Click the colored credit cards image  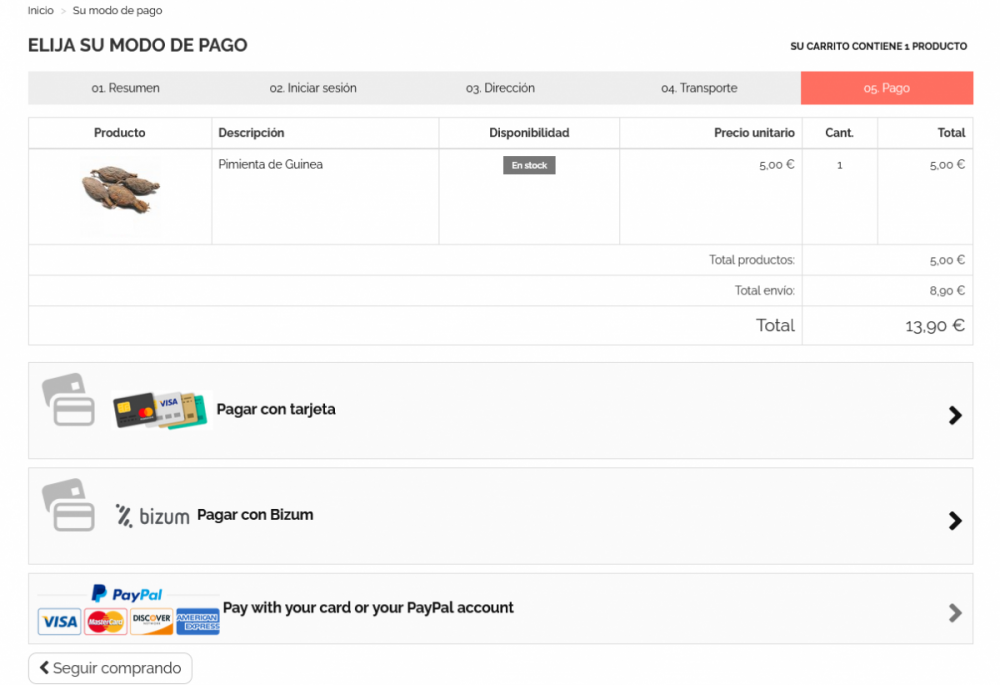pos(161,410)
